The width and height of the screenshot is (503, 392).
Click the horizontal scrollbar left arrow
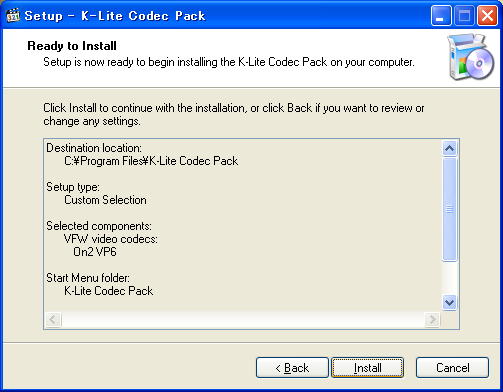(53, 319)
